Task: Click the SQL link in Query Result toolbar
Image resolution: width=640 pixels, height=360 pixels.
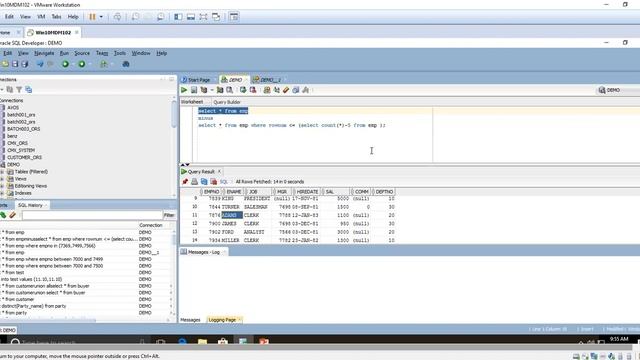Action: point(223,182)
